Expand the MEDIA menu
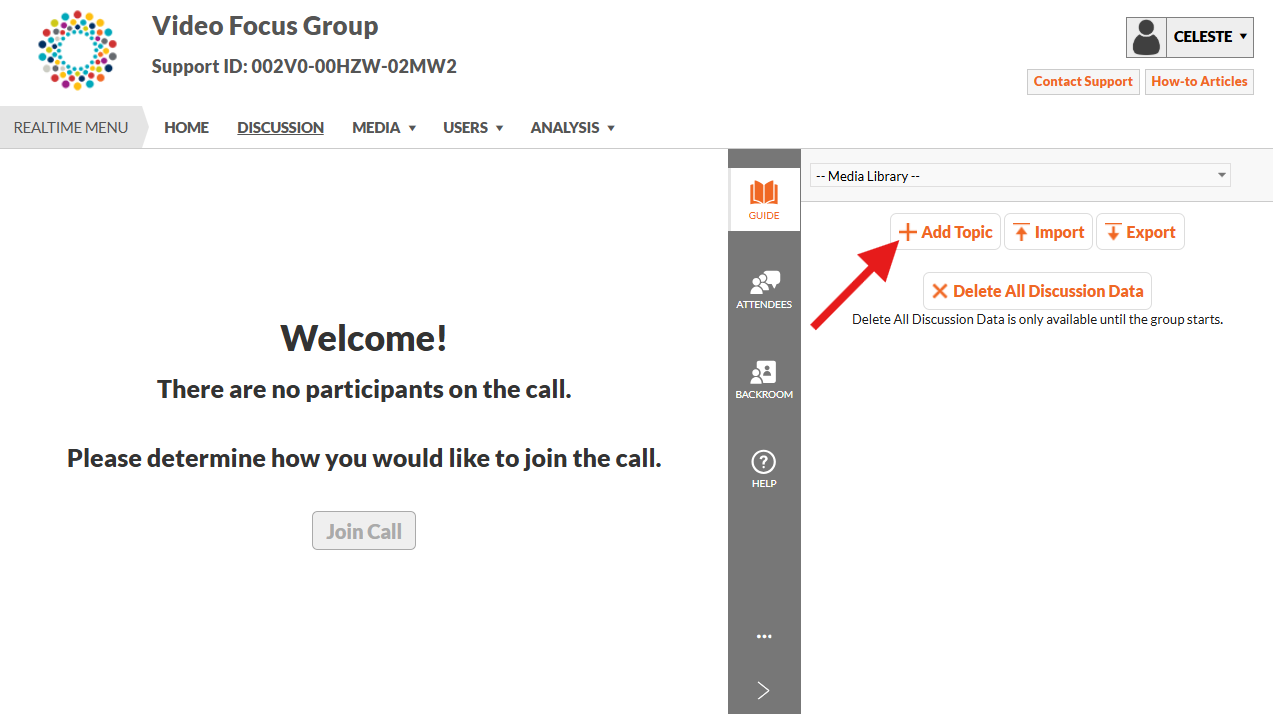Image resolution: width=1273 pixels, height=714 pixels. click(x=384, y=128)
